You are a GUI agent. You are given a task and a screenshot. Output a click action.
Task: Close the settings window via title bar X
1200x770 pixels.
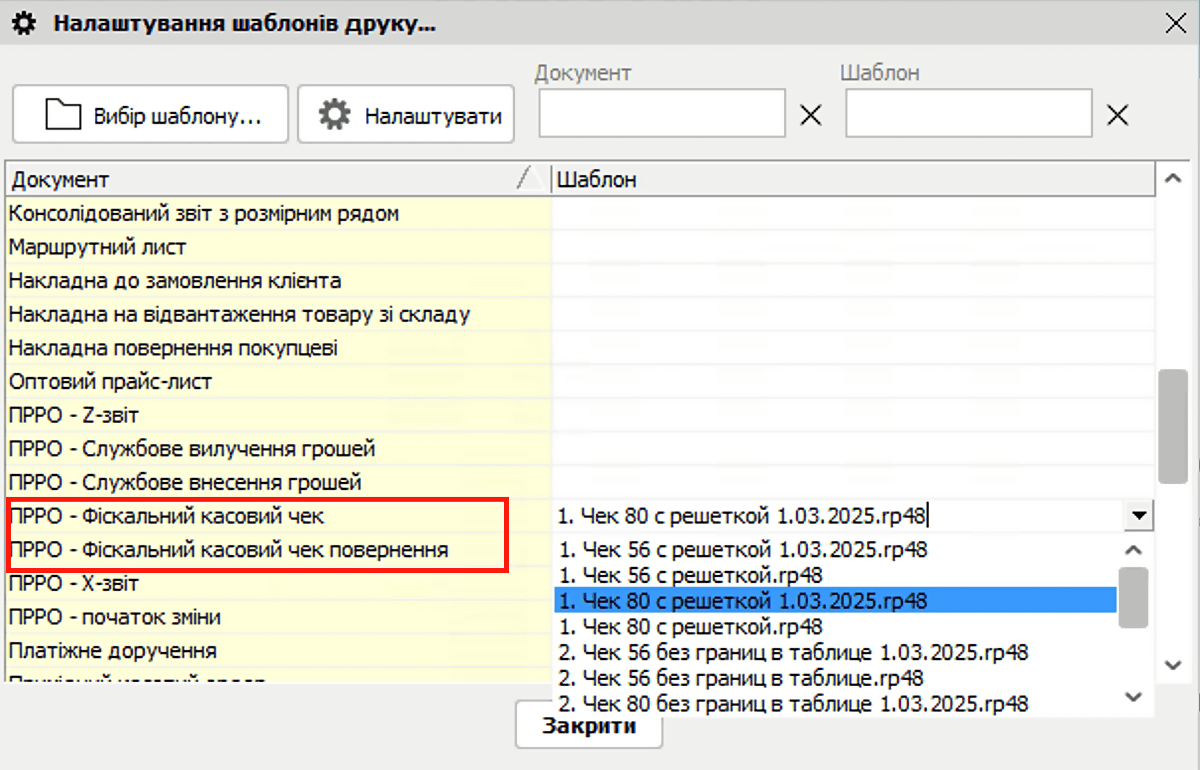point(1176,24)
